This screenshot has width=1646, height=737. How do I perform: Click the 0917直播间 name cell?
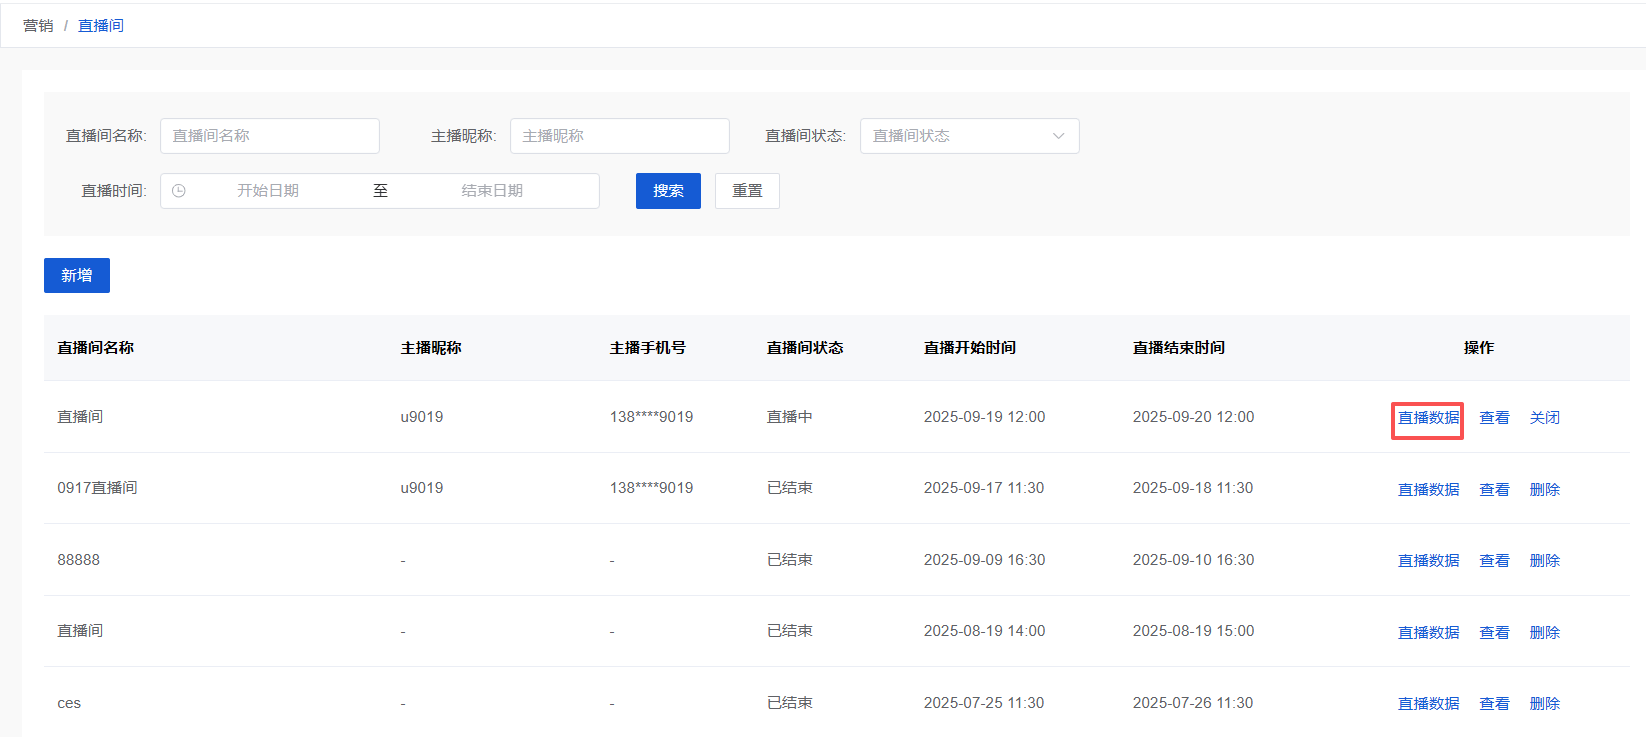97,488
